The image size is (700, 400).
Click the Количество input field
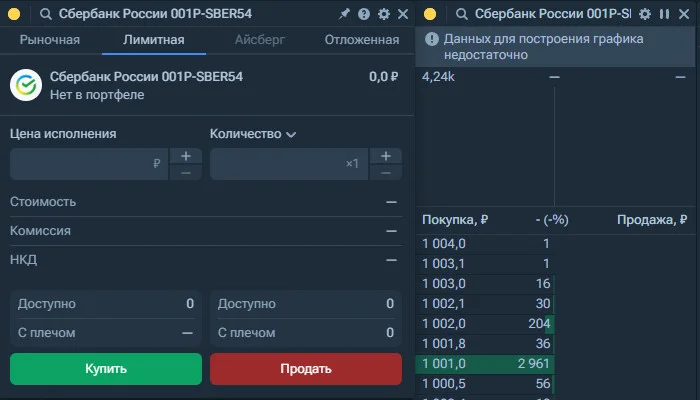(x=289, y=164)
